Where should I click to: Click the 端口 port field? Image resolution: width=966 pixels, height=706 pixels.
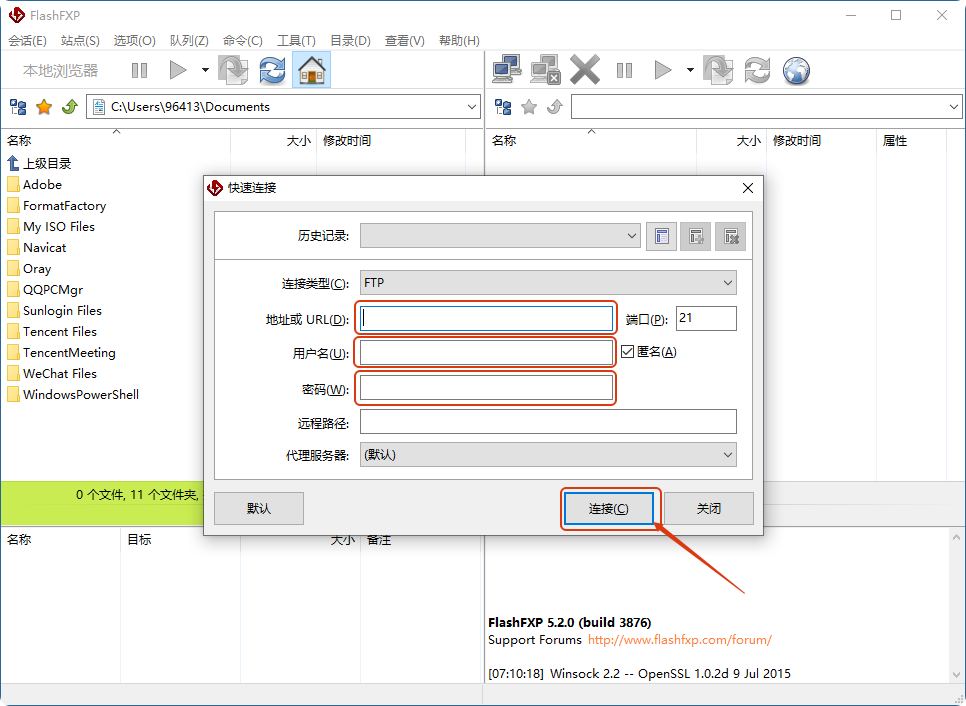click(706, 319)
